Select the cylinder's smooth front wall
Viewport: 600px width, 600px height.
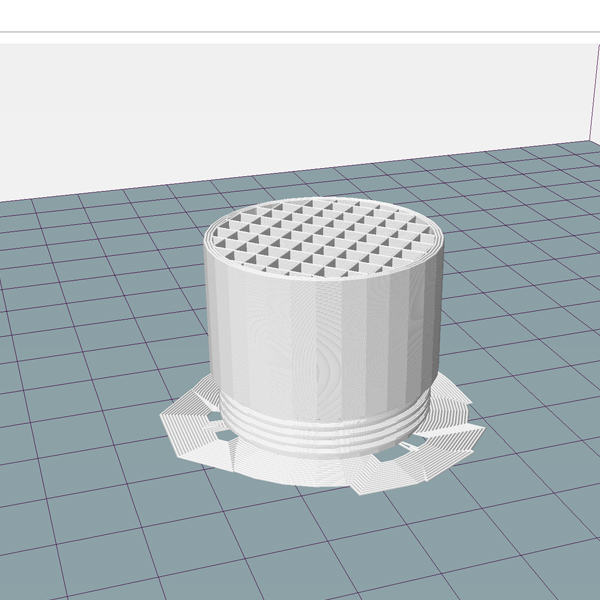(320, 340)
